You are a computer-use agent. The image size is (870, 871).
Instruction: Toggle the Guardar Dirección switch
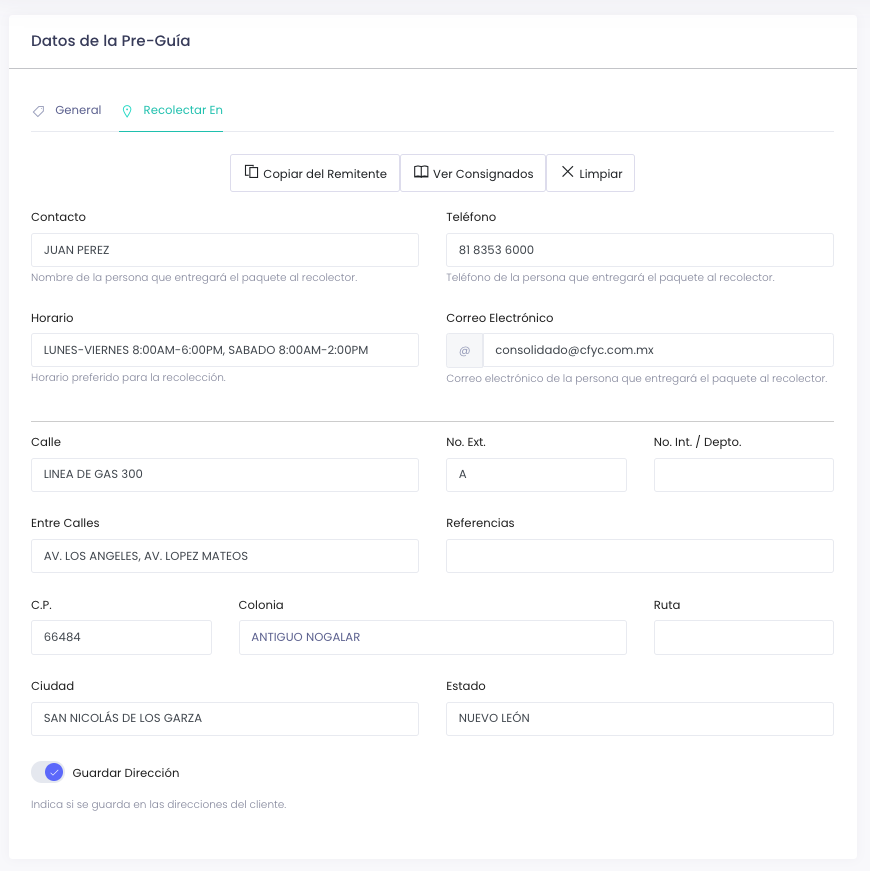[x=47, y=772]
